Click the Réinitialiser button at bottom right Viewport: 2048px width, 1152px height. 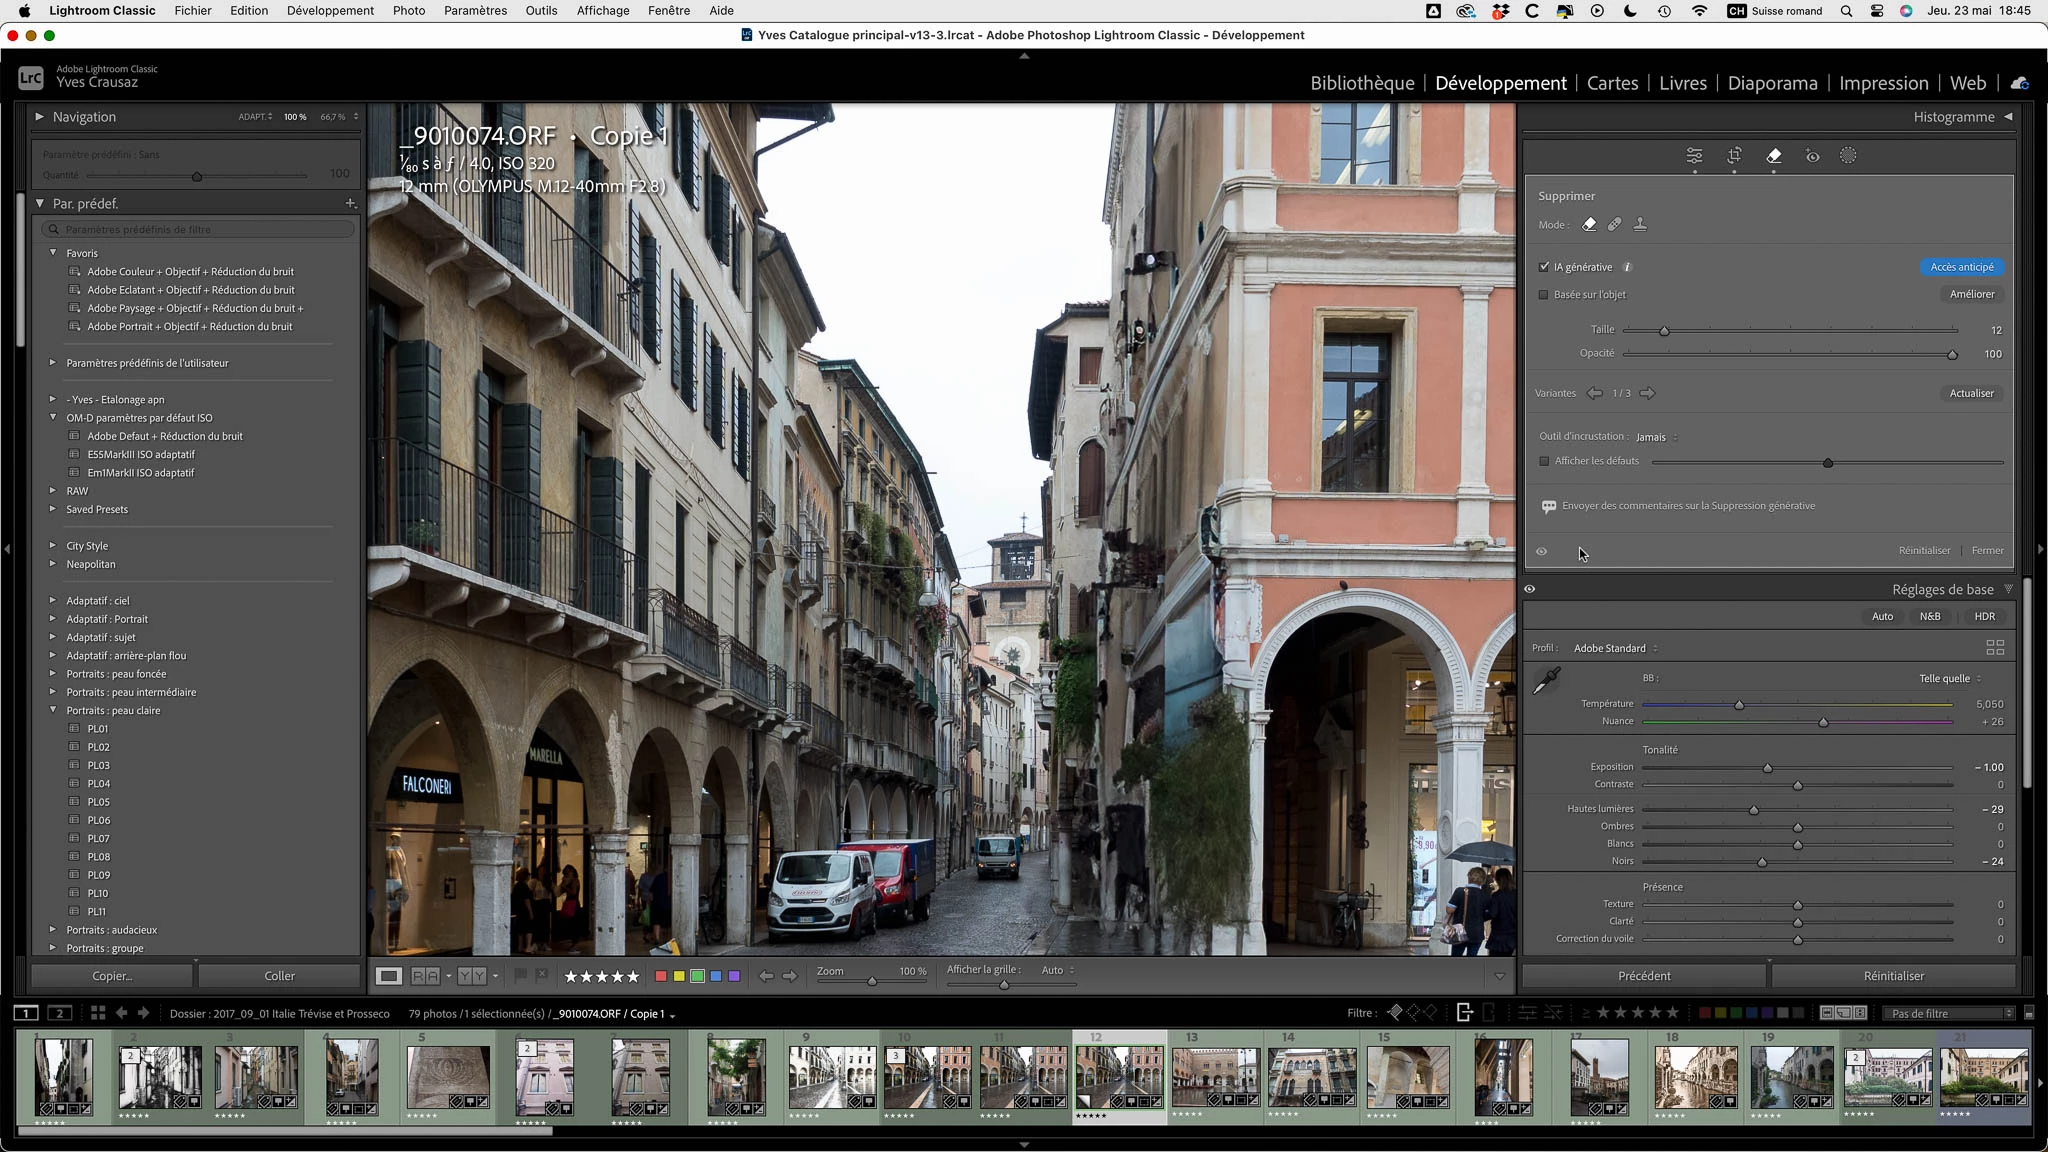1893,976
